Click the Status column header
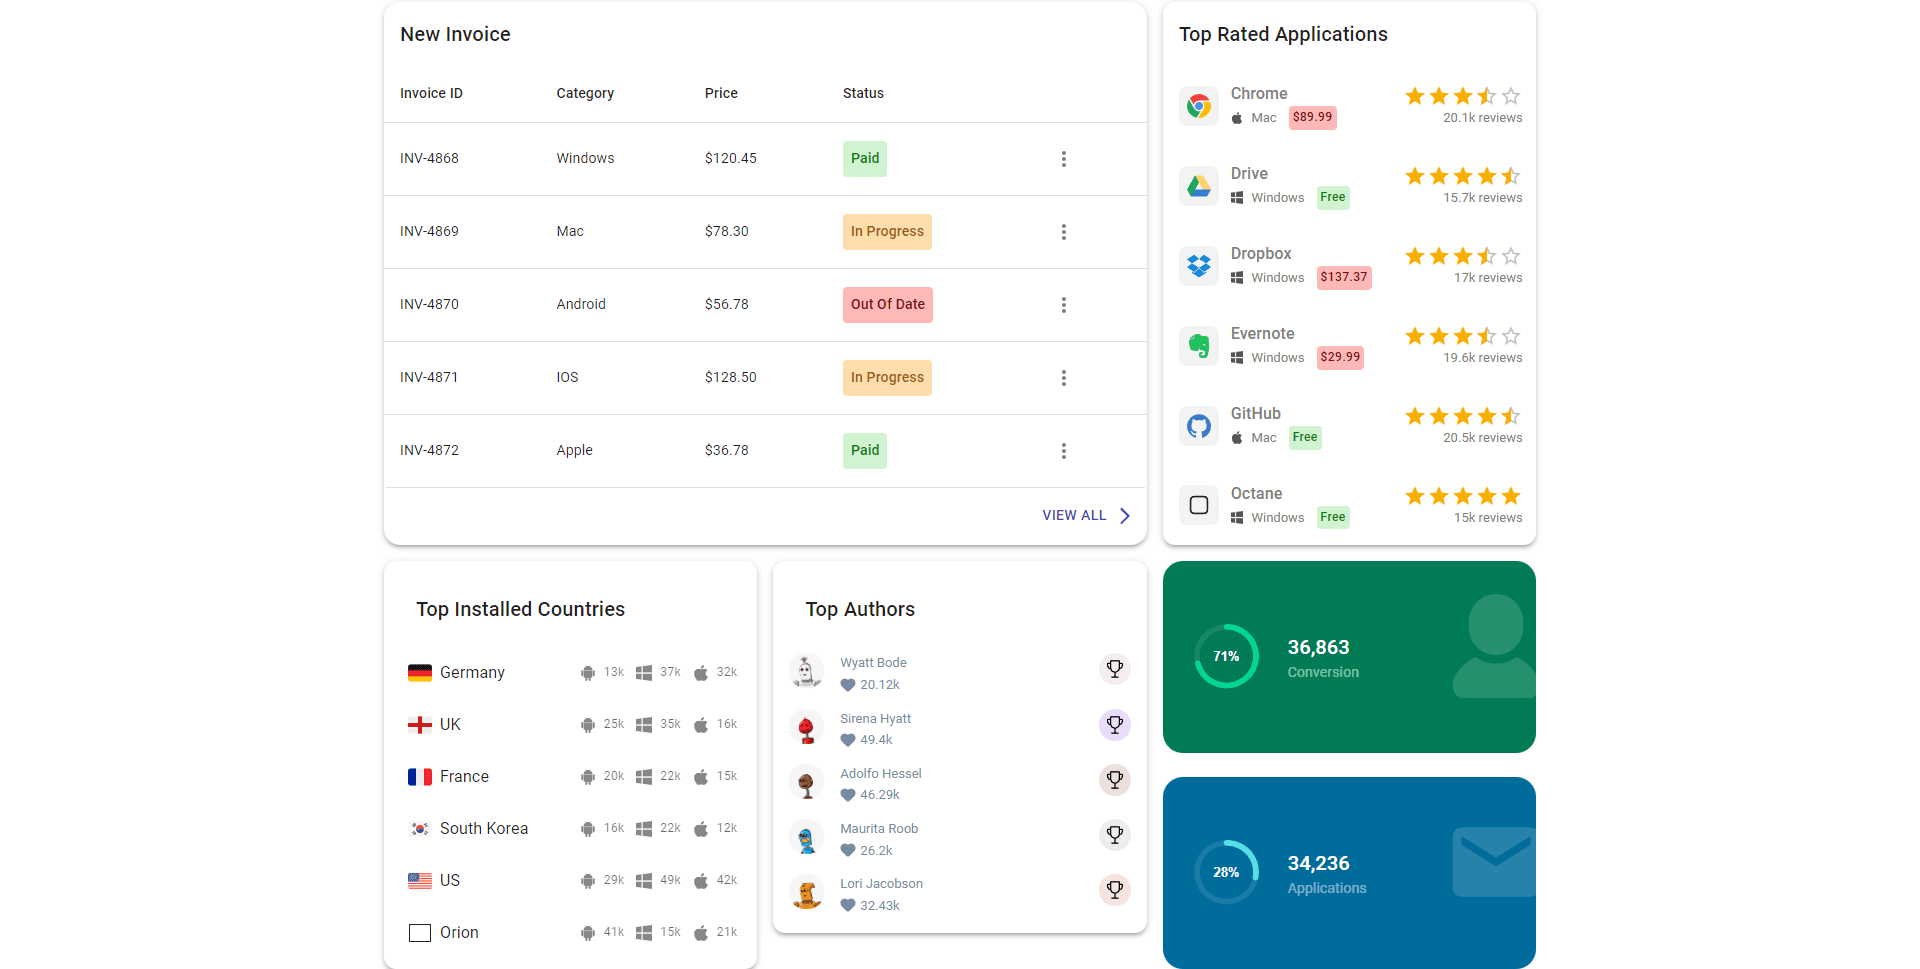Screen dimensions: 1920x969 tap(863, 94)
